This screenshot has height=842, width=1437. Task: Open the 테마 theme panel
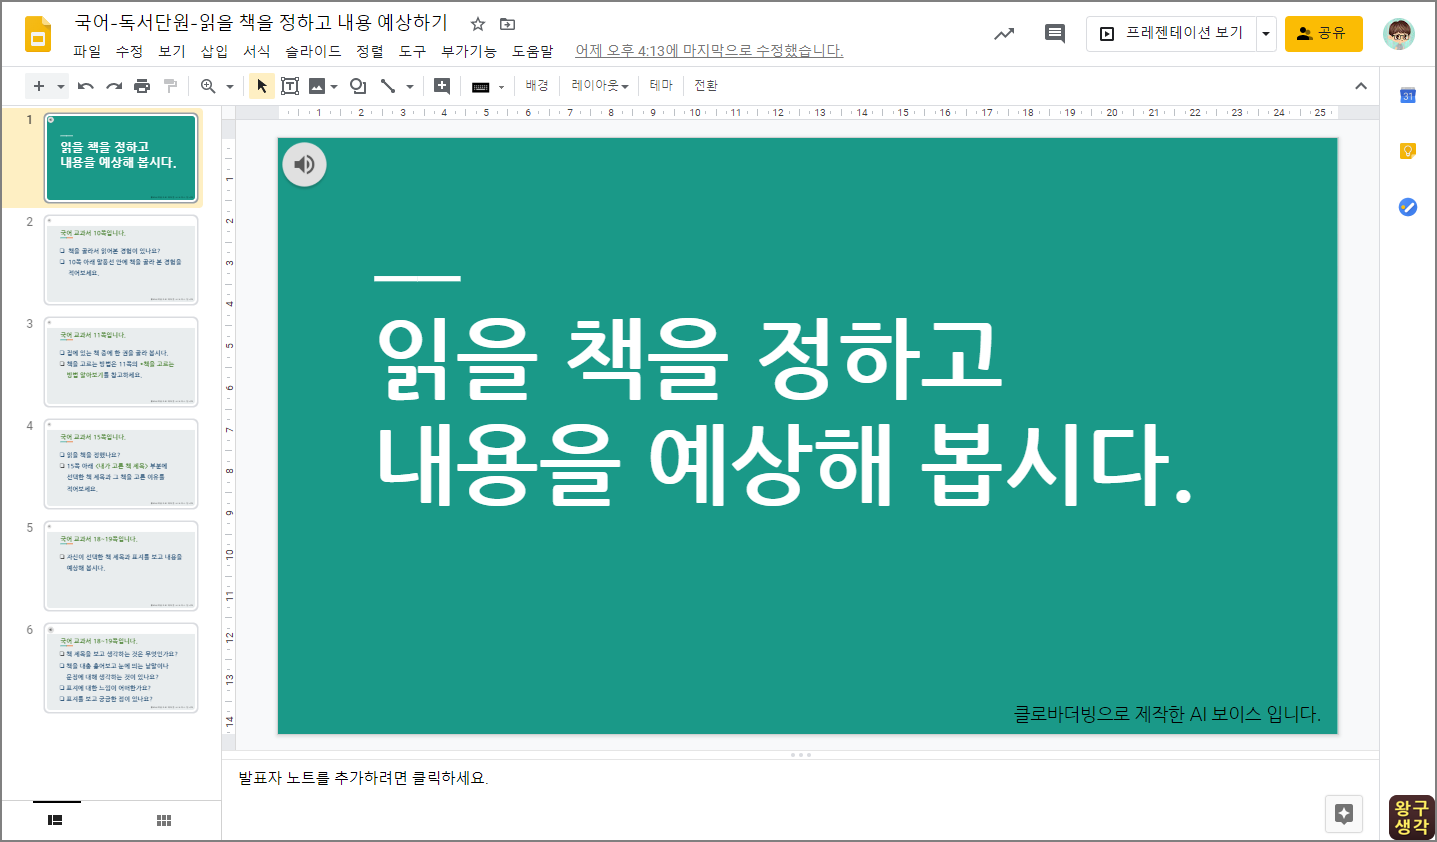click(661, 86)
